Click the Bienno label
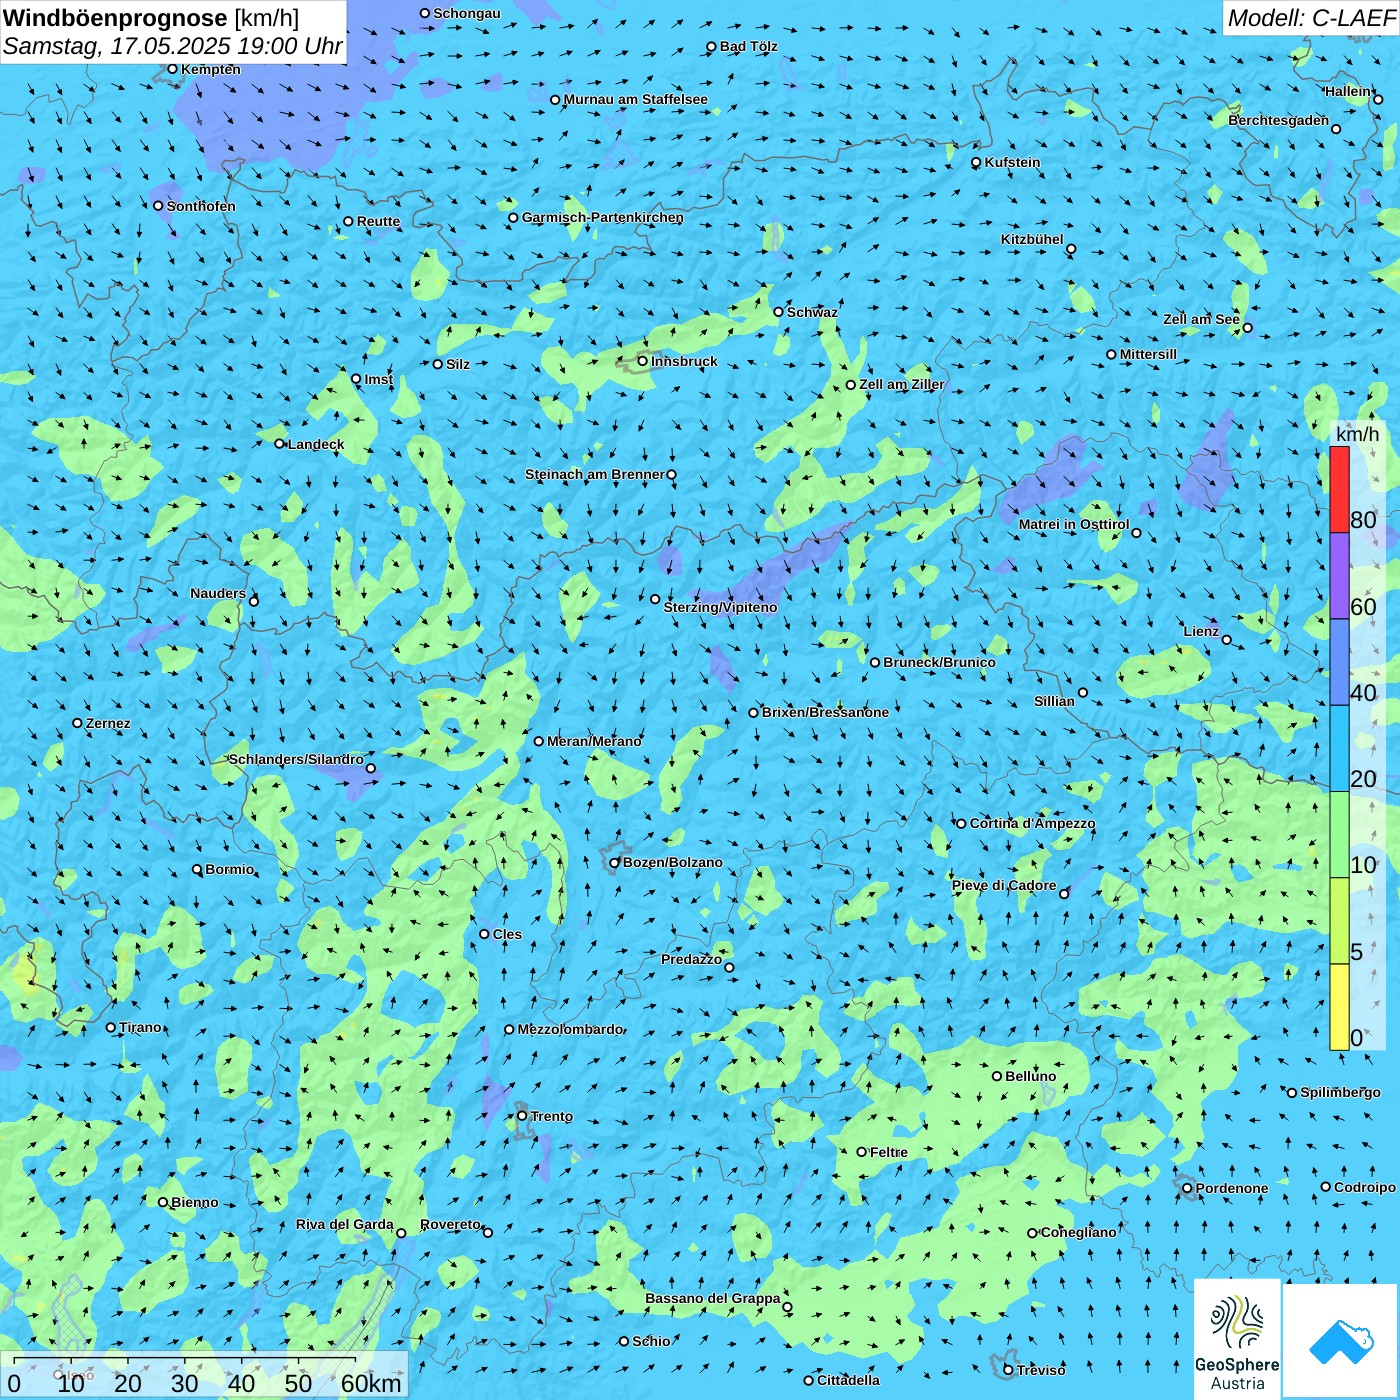 [194, 1202]
